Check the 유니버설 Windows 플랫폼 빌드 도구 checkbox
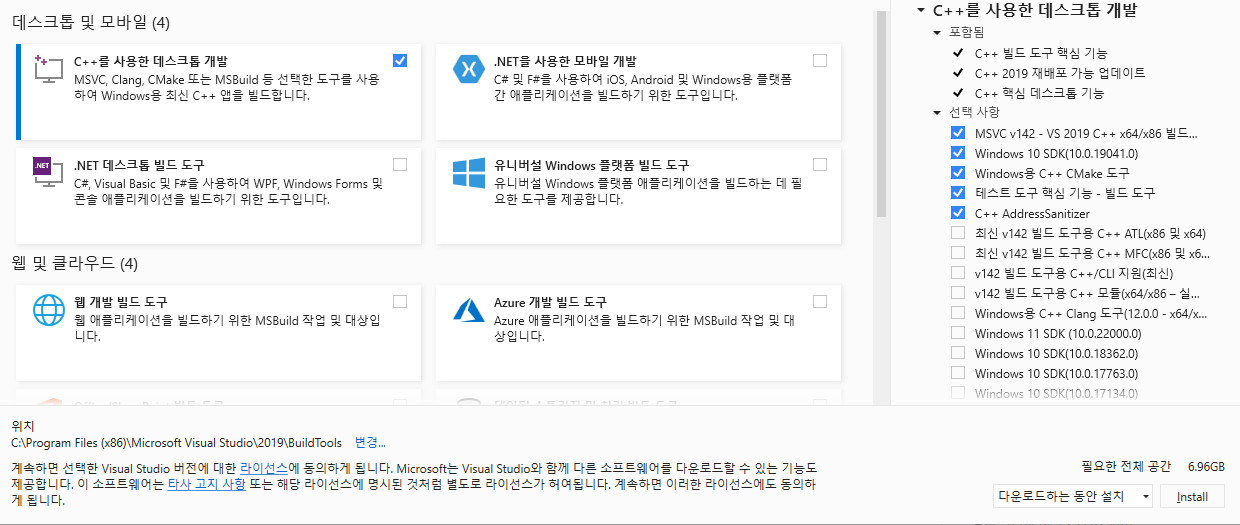The image size is (1240, 525). click(820, 164)
